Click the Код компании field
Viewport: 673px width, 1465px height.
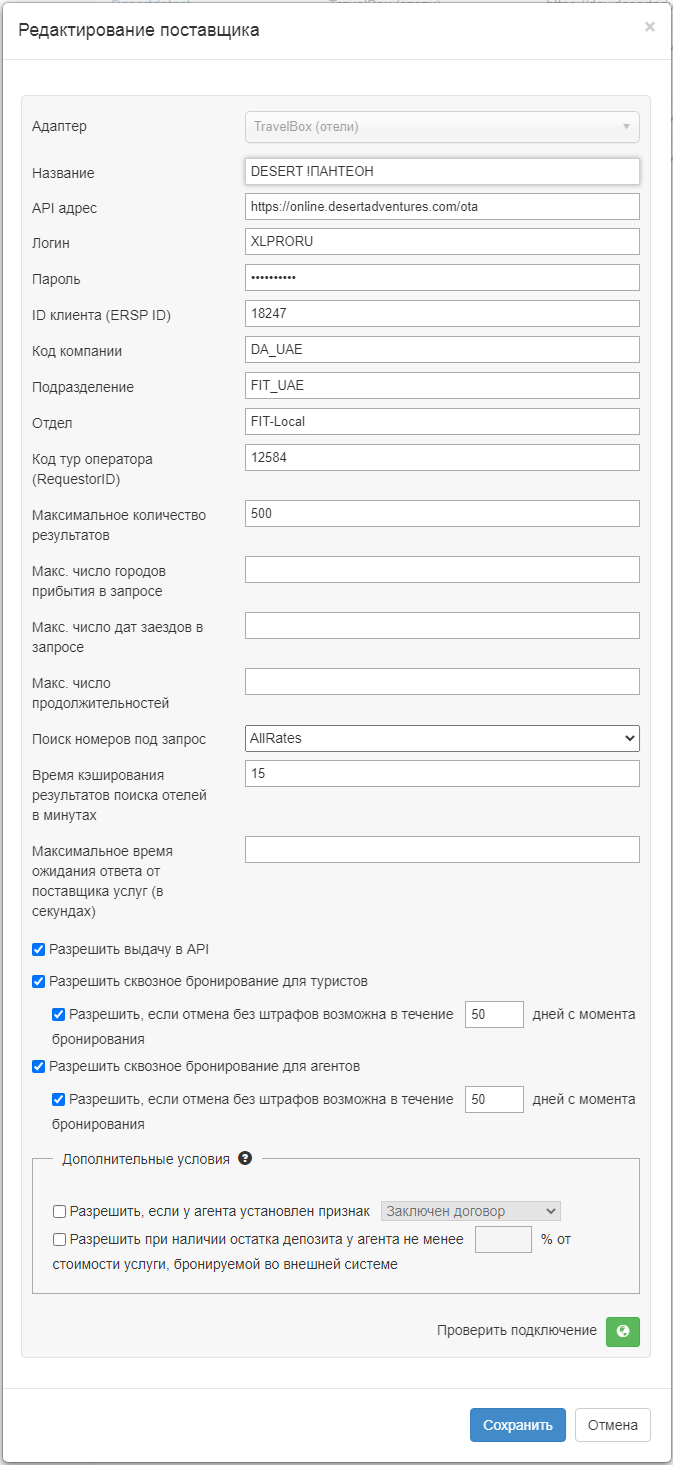(442, 349)
